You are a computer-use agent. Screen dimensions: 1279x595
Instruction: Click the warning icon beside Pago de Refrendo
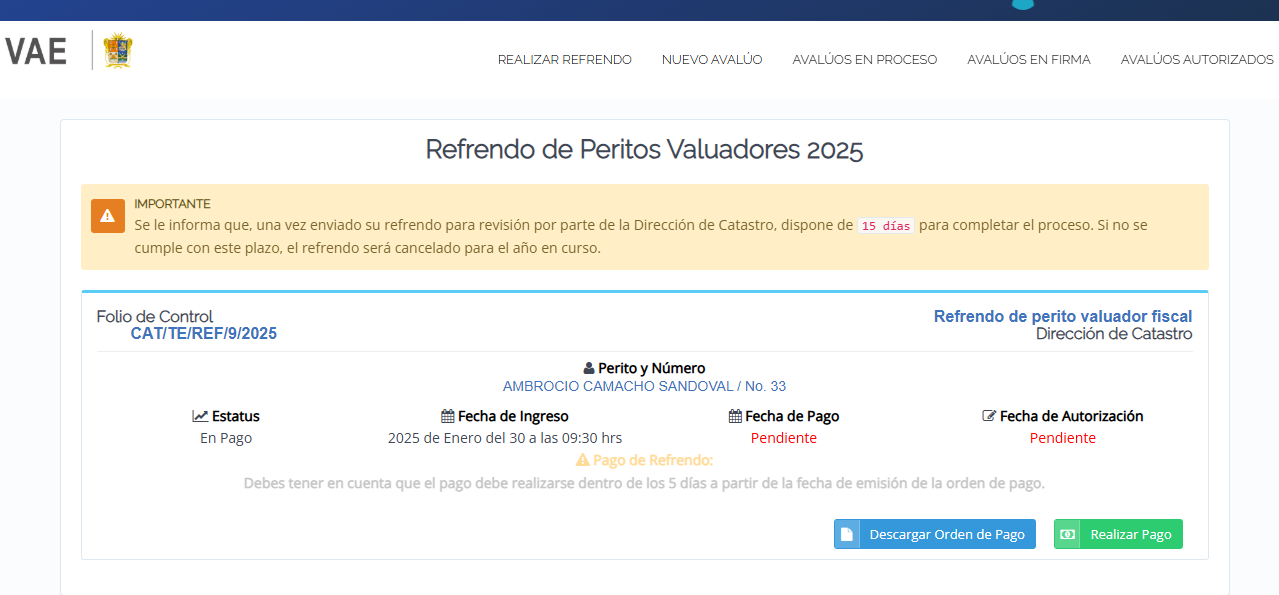[x=582, y=460]
